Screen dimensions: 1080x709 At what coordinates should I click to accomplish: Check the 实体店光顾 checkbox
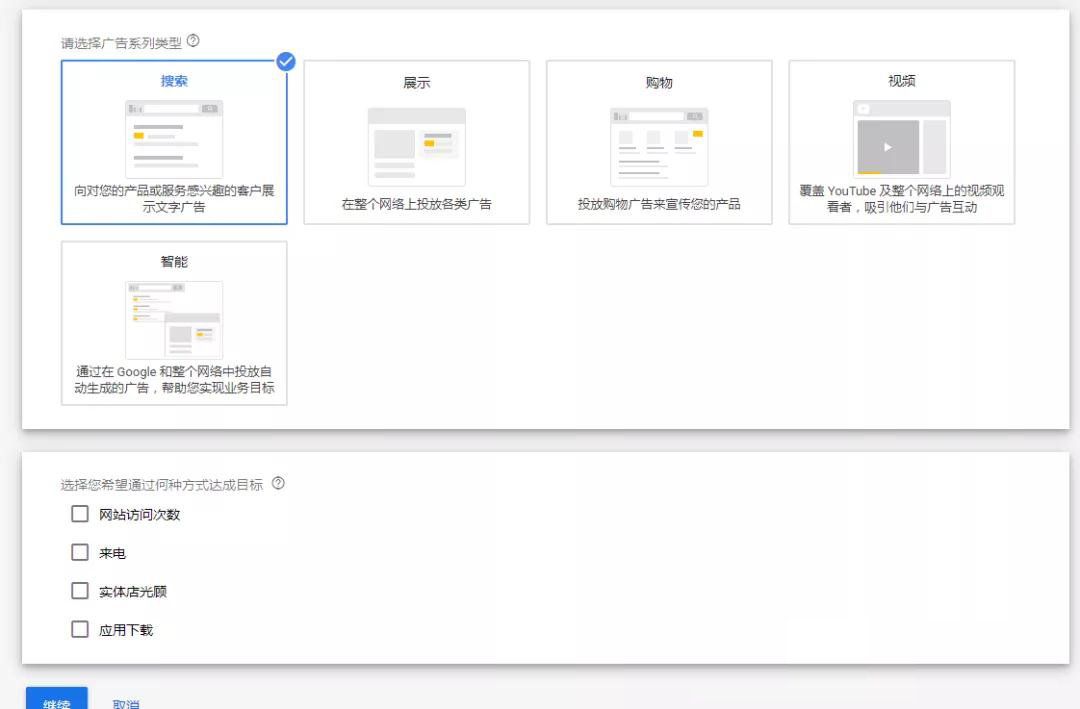[80, 591]
